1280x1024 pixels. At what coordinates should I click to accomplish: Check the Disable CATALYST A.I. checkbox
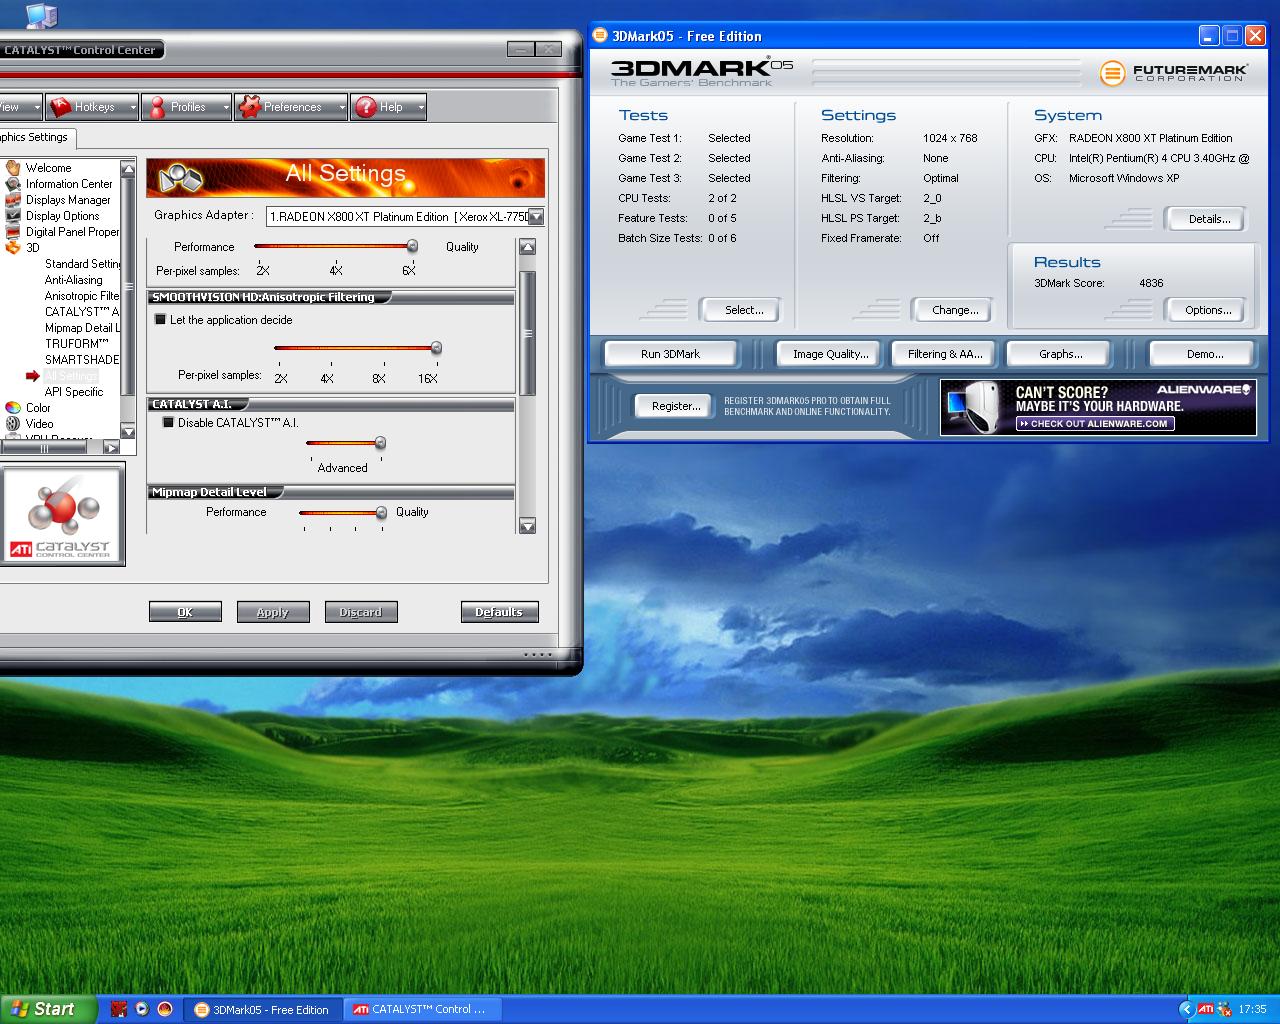pos(168,423)
